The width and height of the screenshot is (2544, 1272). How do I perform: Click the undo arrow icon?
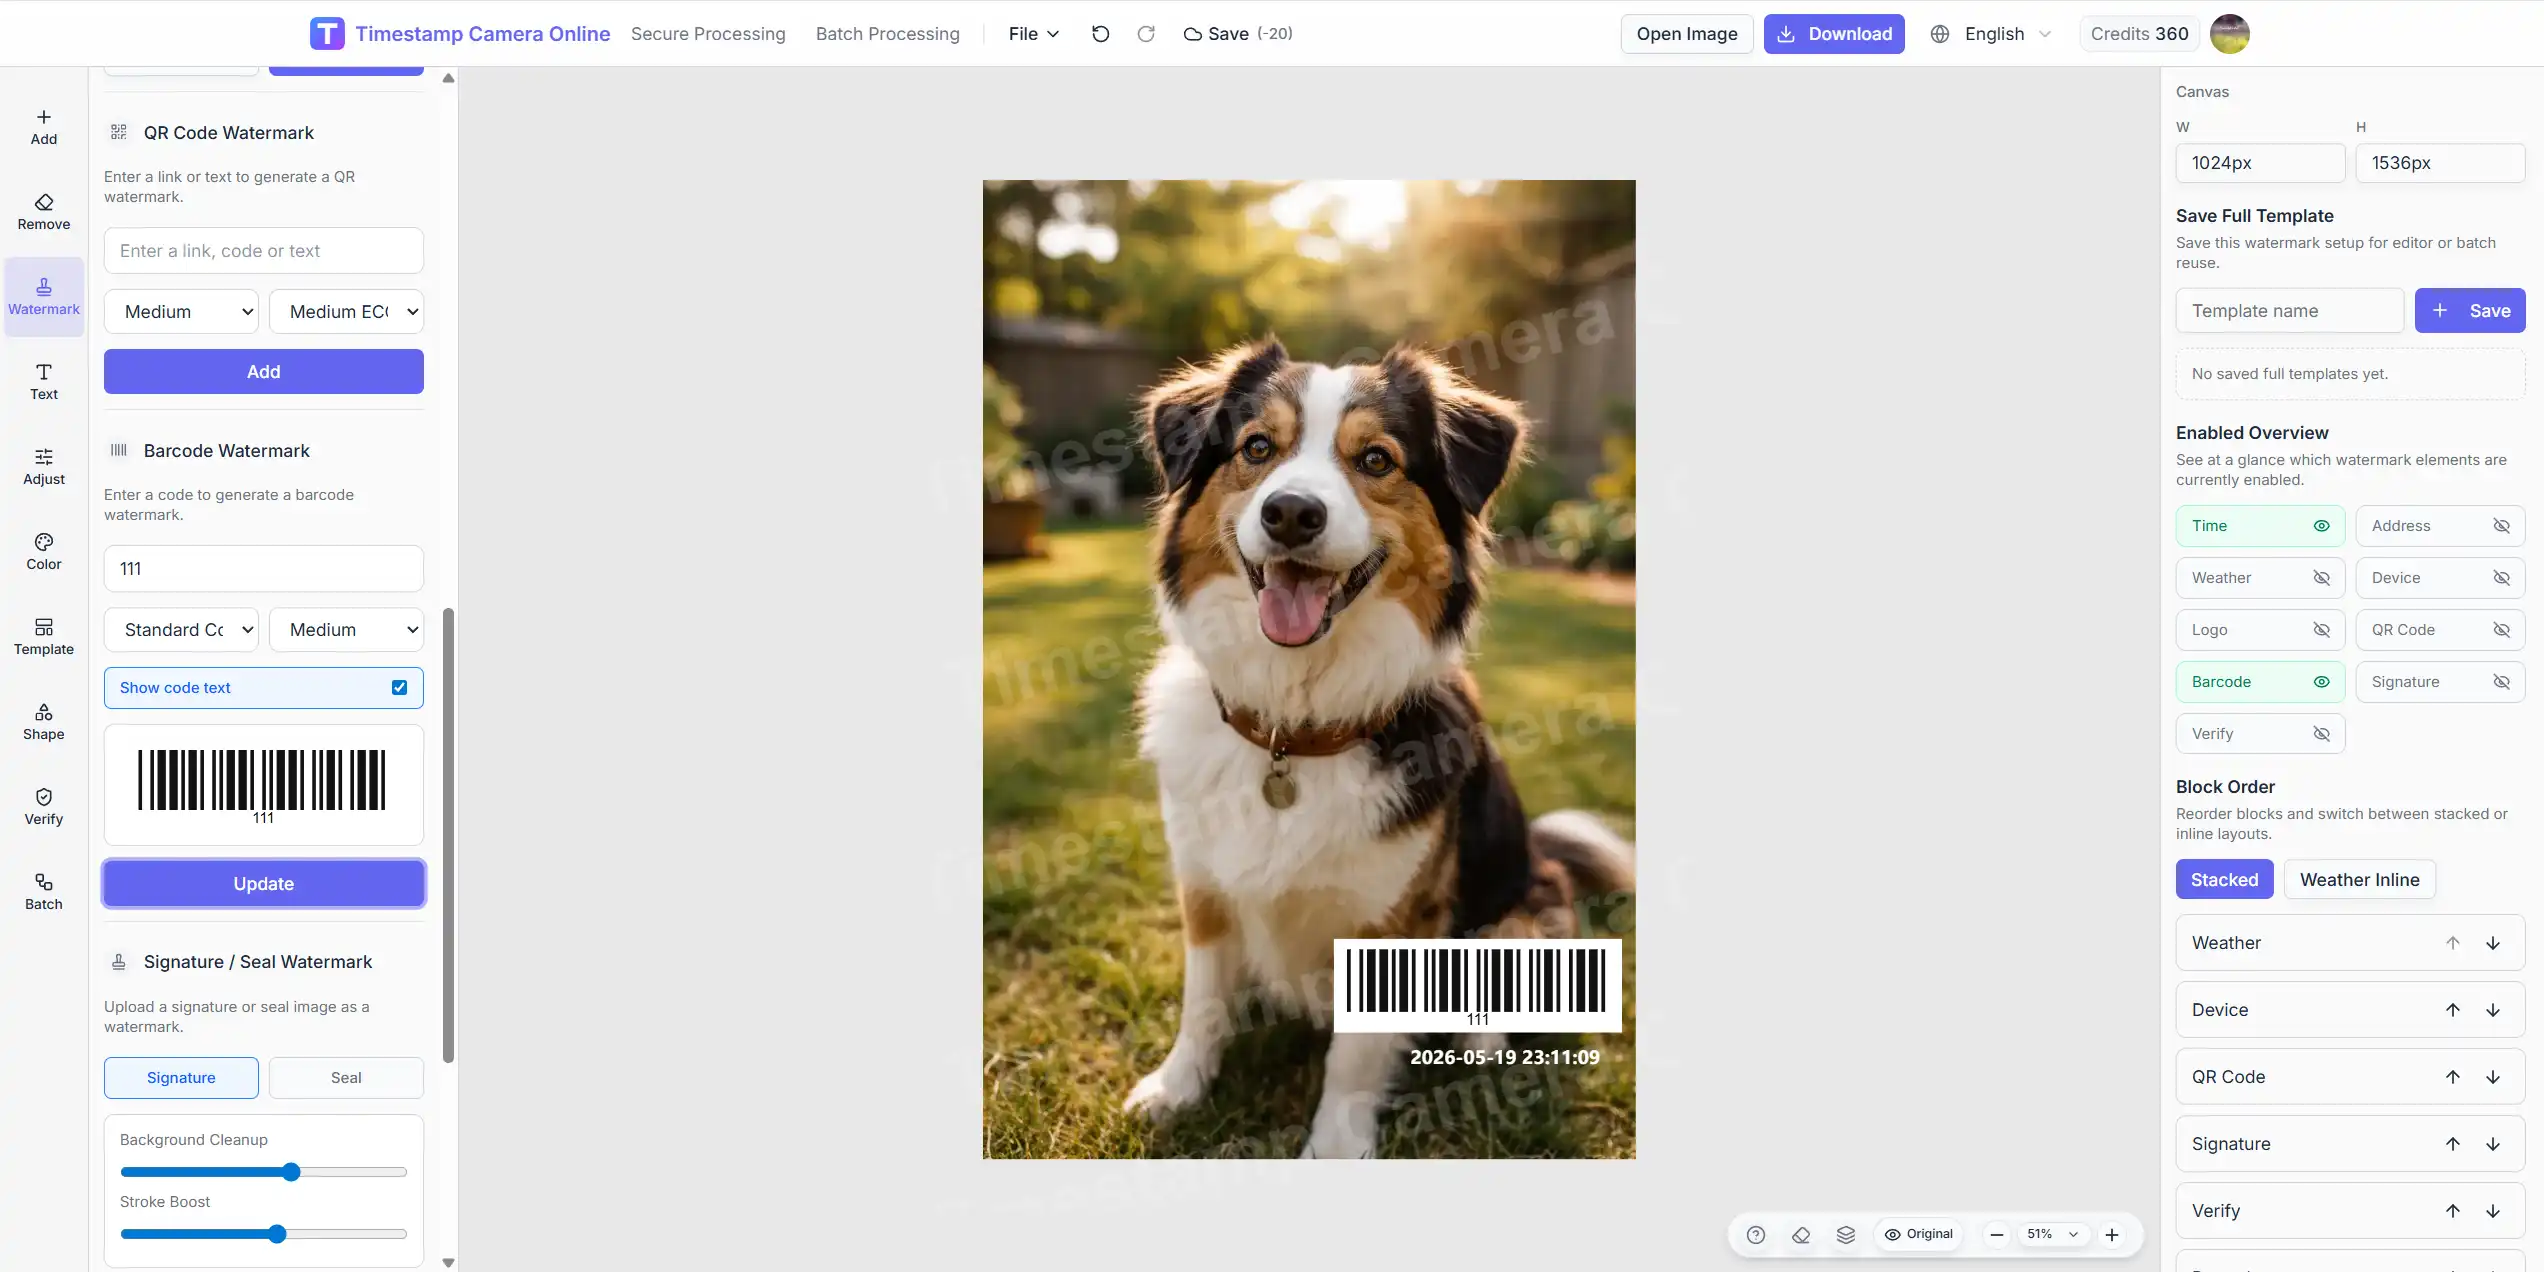tap(1100, 34)
